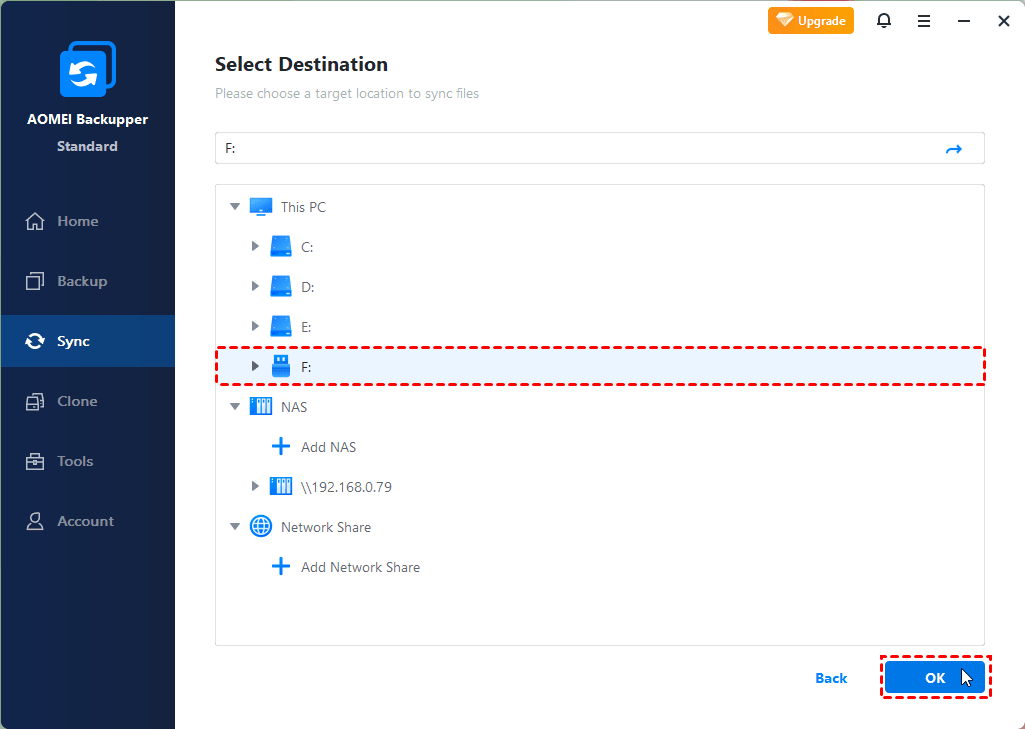This screenshot has height=729, width=1025.
Task: Go to the Backup section
Action: click(81, 281)
